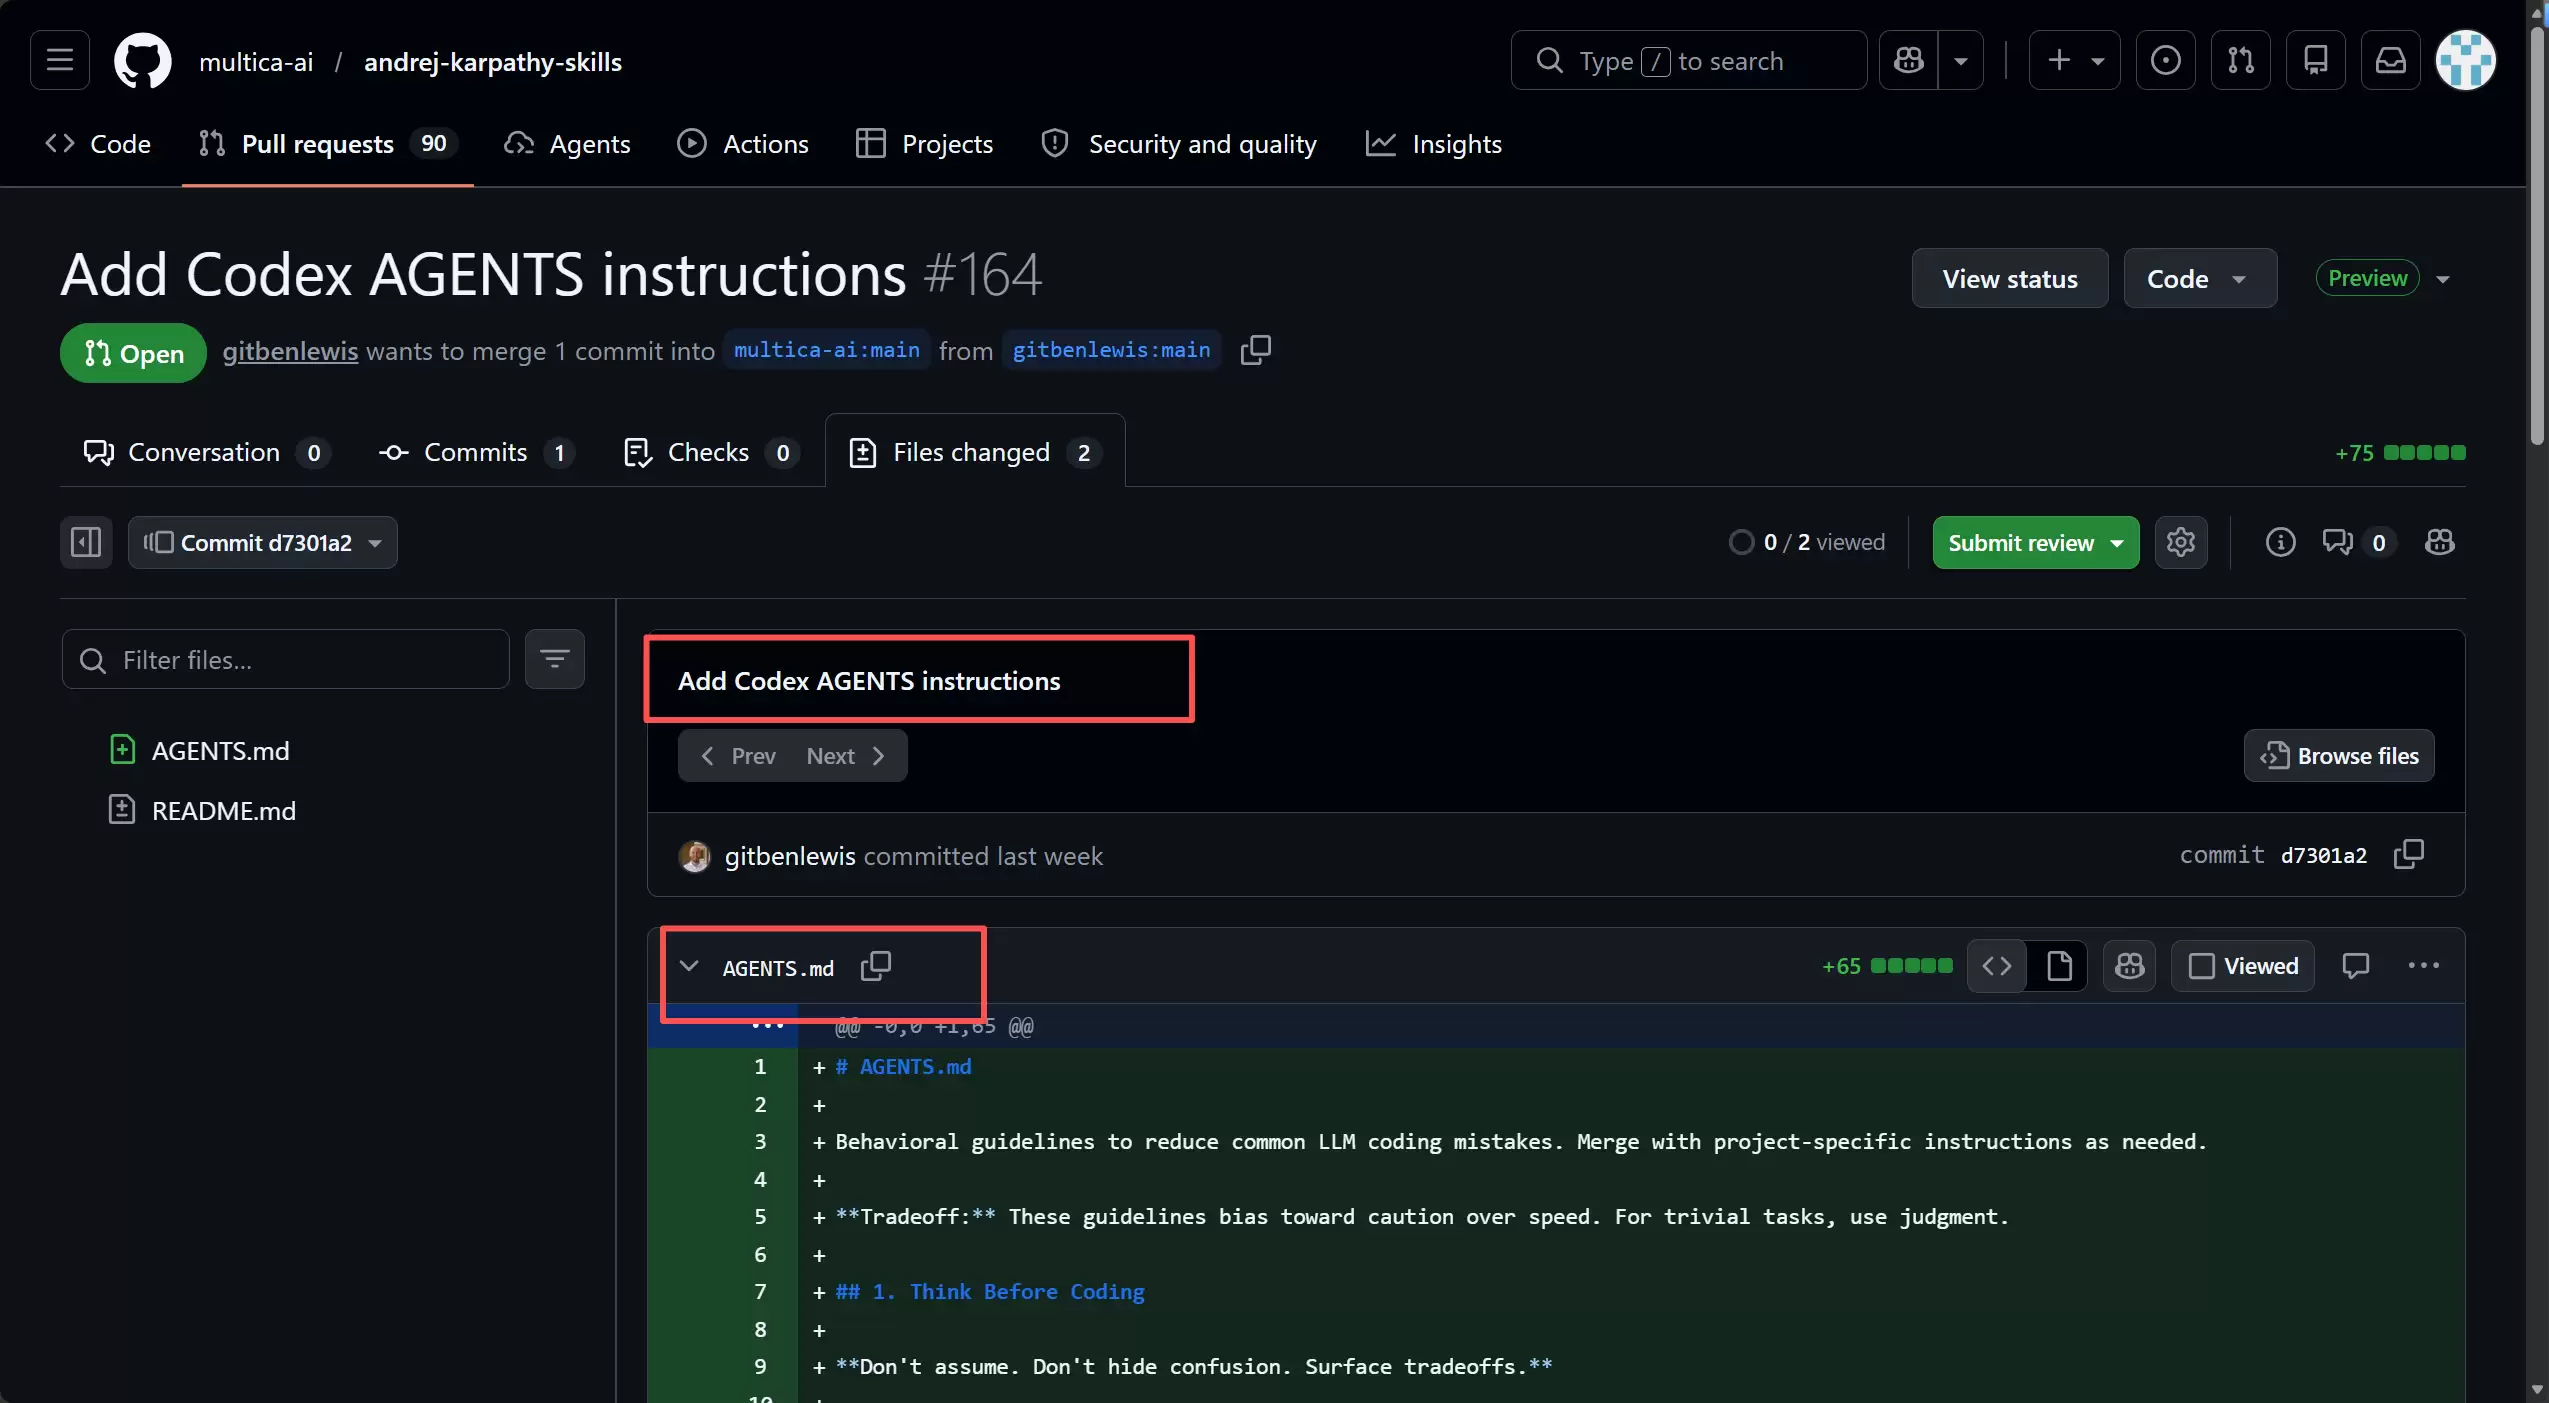Open more options for AGENTS.md
Screen dimensions: 2549x1403
(2423, 966)
